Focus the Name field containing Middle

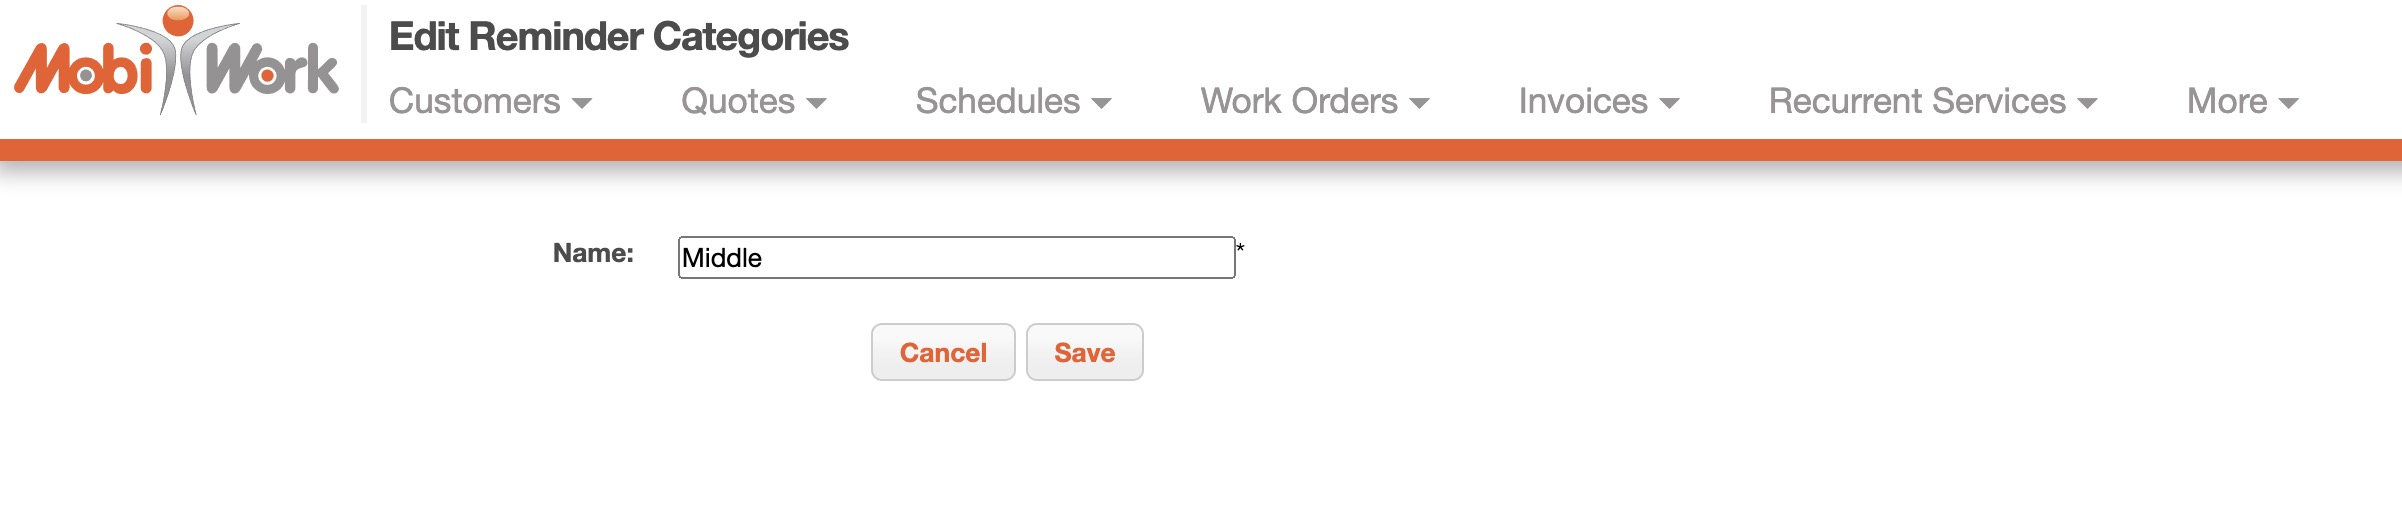tap(956, 258)
